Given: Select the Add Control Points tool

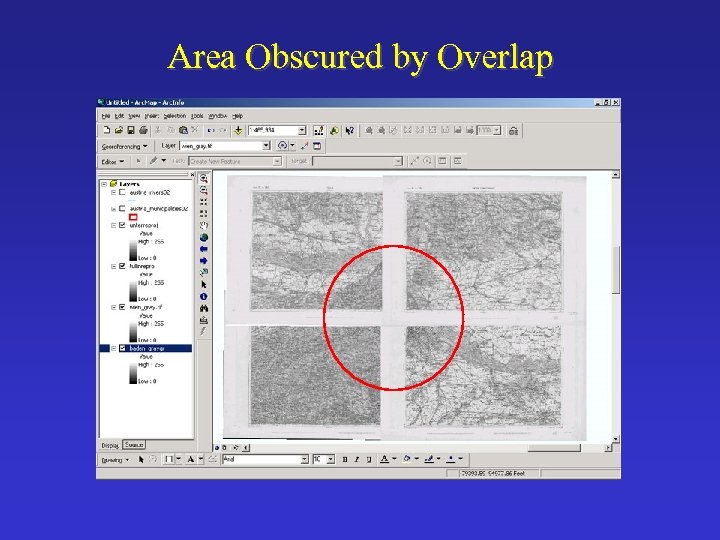Looking at the screenshot, I should tap(304, 146).
